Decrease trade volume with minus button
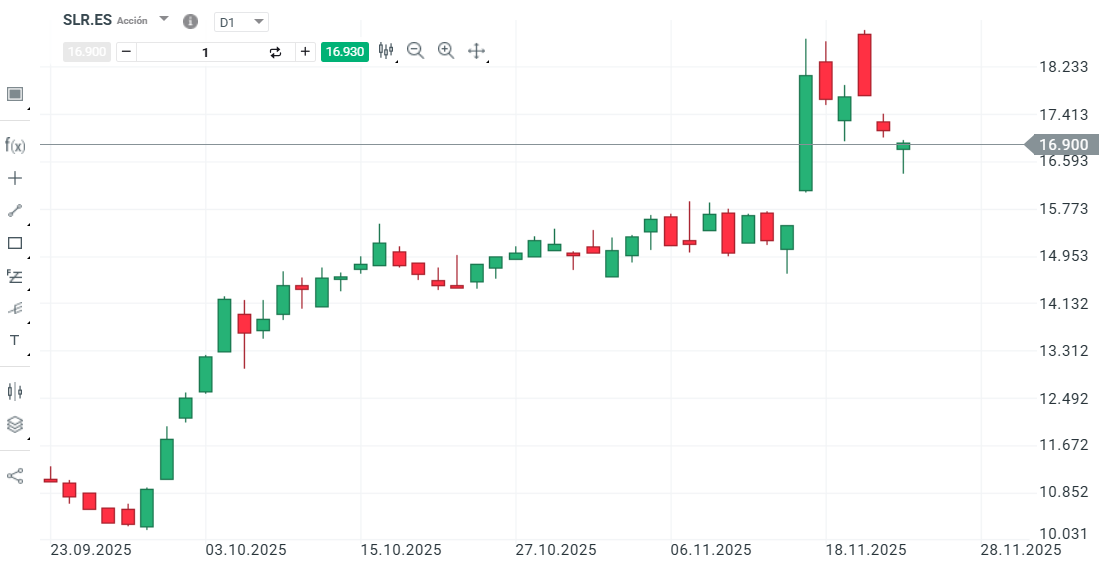The image size is (1112, 565). (126, 52)
